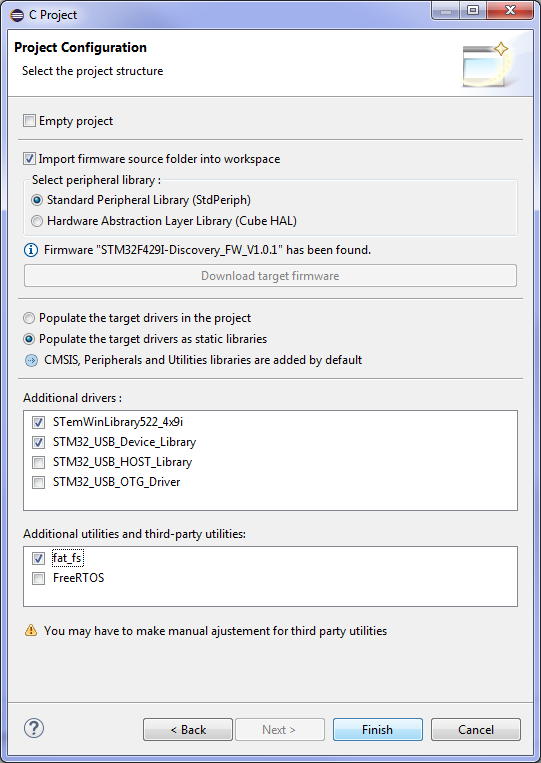Uncheck the fat_fs utility
Screen dimensions: 541x763
38,558
